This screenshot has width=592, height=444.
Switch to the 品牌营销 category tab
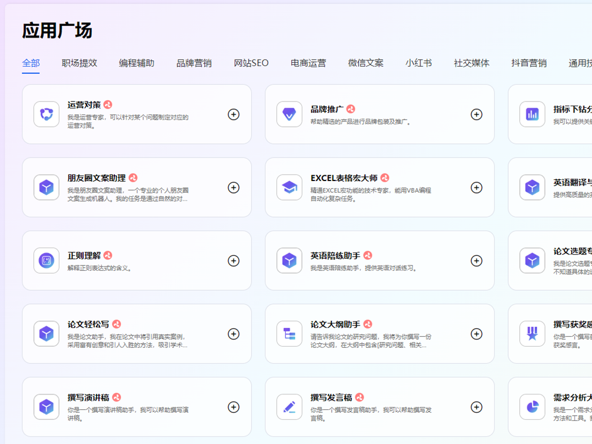194,63
